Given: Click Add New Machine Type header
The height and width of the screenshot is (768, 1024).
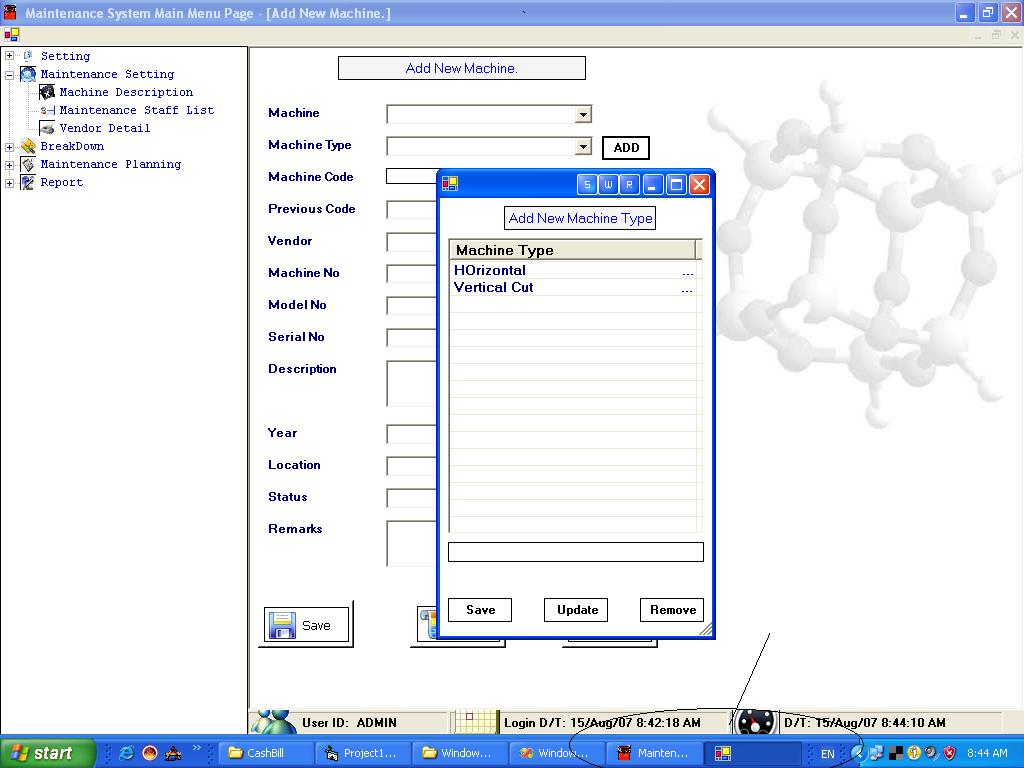Looking at the screenshot, I should [580, 218].
